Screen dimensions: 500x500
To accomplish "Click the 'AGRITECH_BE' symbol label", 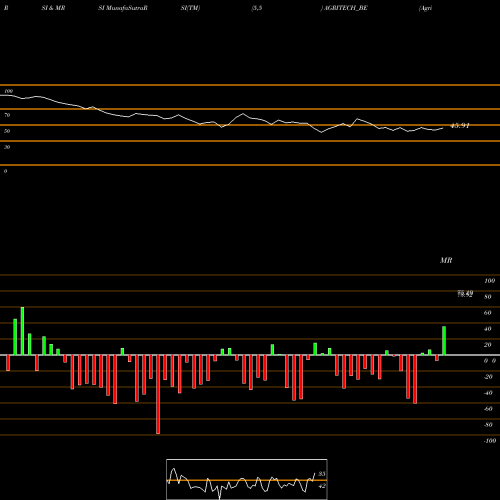I will pyautogui.click(x=345, y=8).
